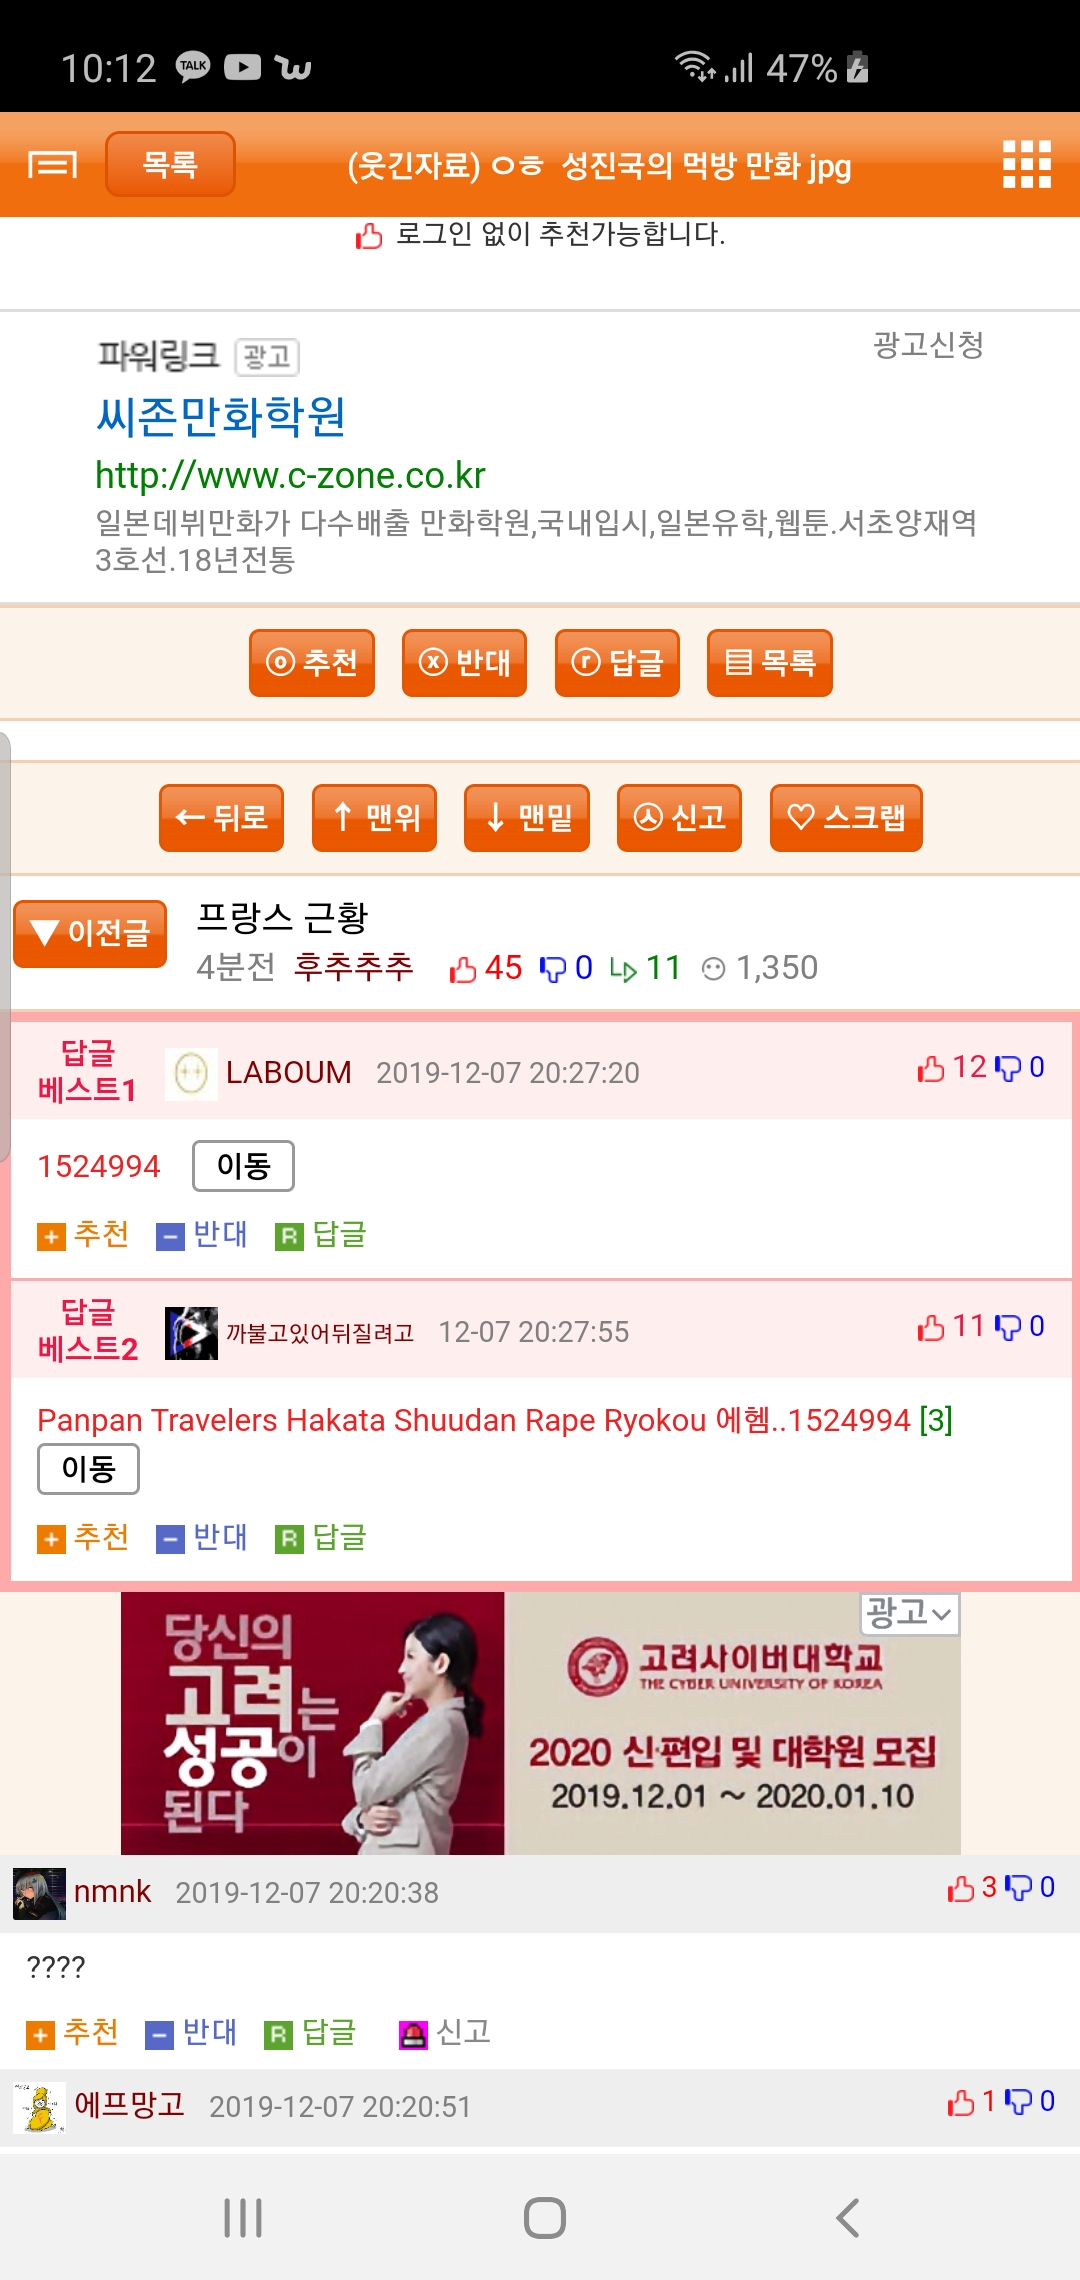
Task: Tap the scrap heart button 스크랩
Action: click(x=846, y=818)
